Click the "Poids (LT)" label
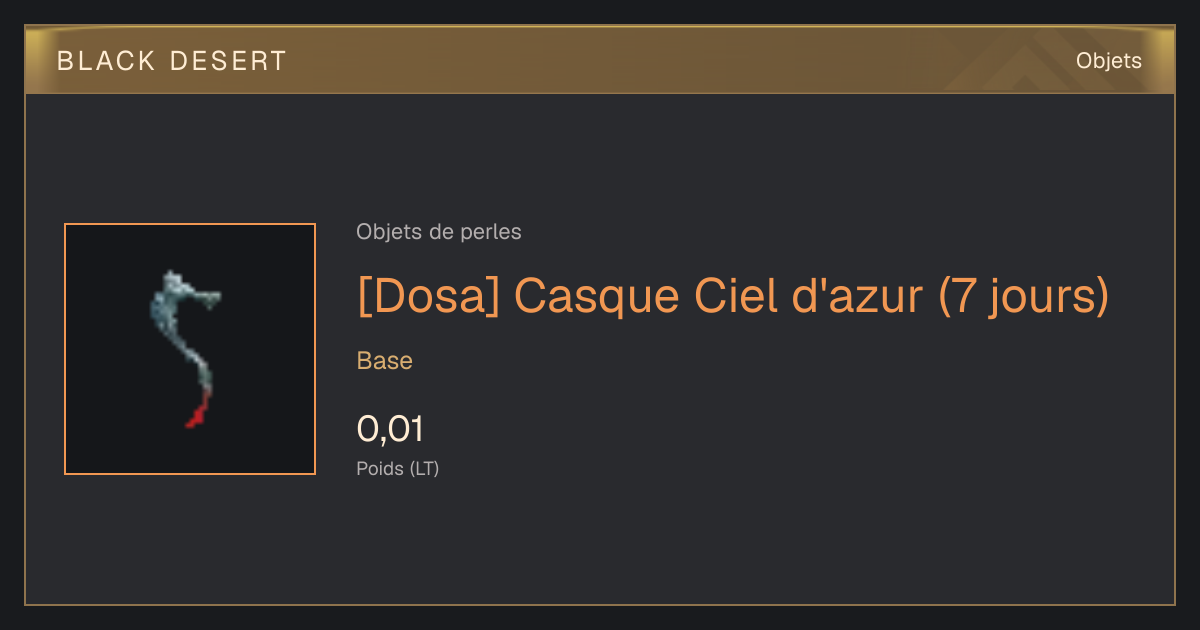1200x630 pixels. point(398,468)
